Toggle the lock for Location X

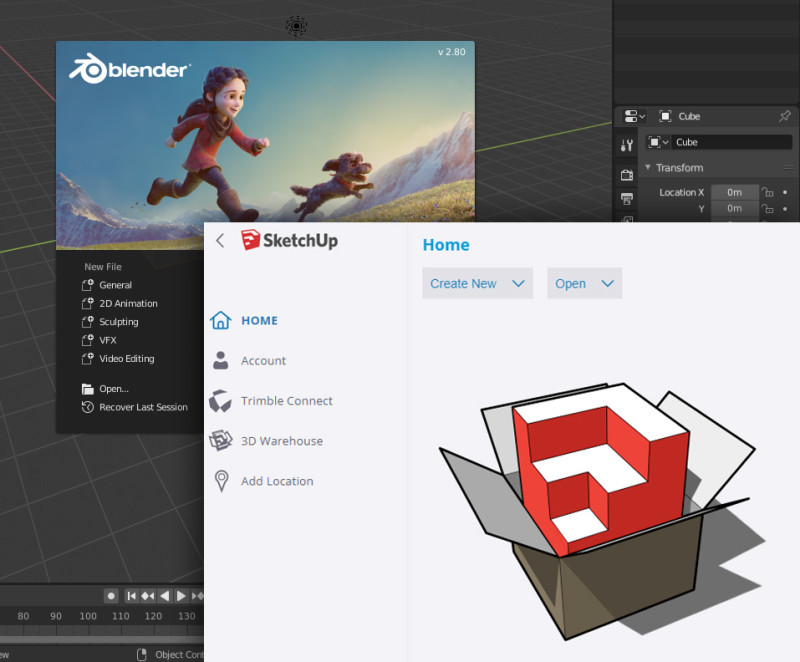[767, 192]
